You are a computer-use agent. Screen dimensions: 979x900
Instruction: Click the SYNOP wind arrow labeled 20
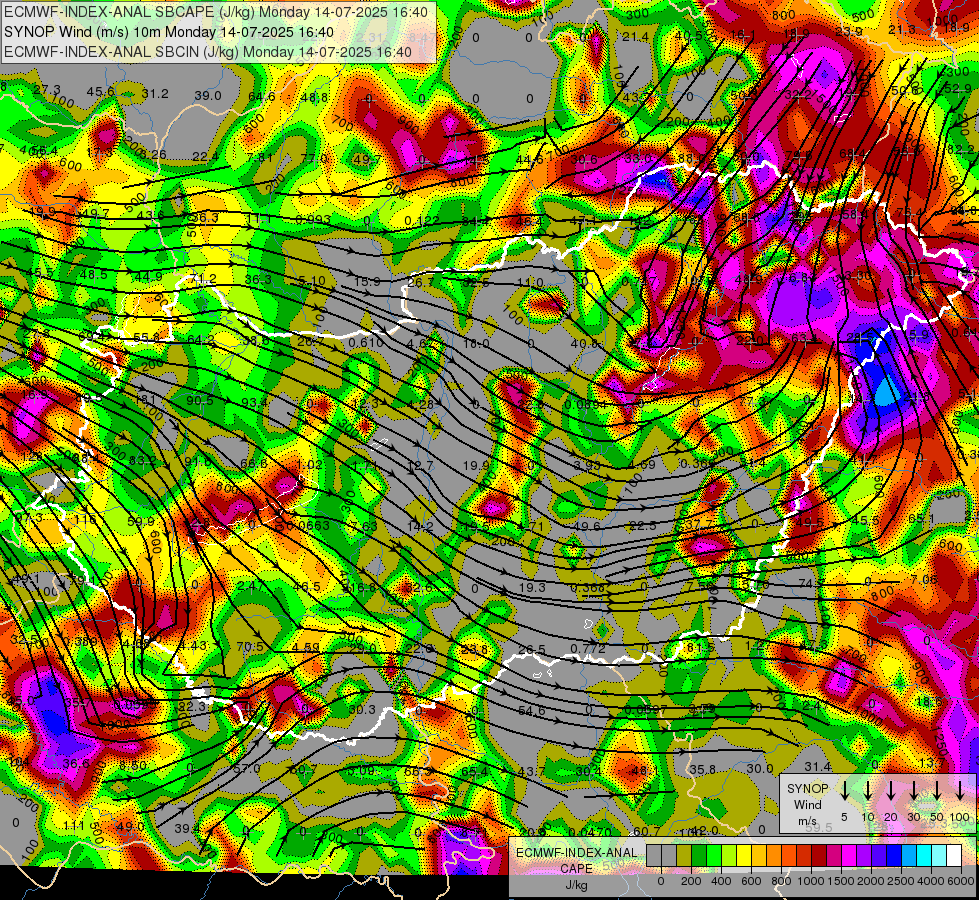pos(891,790)
